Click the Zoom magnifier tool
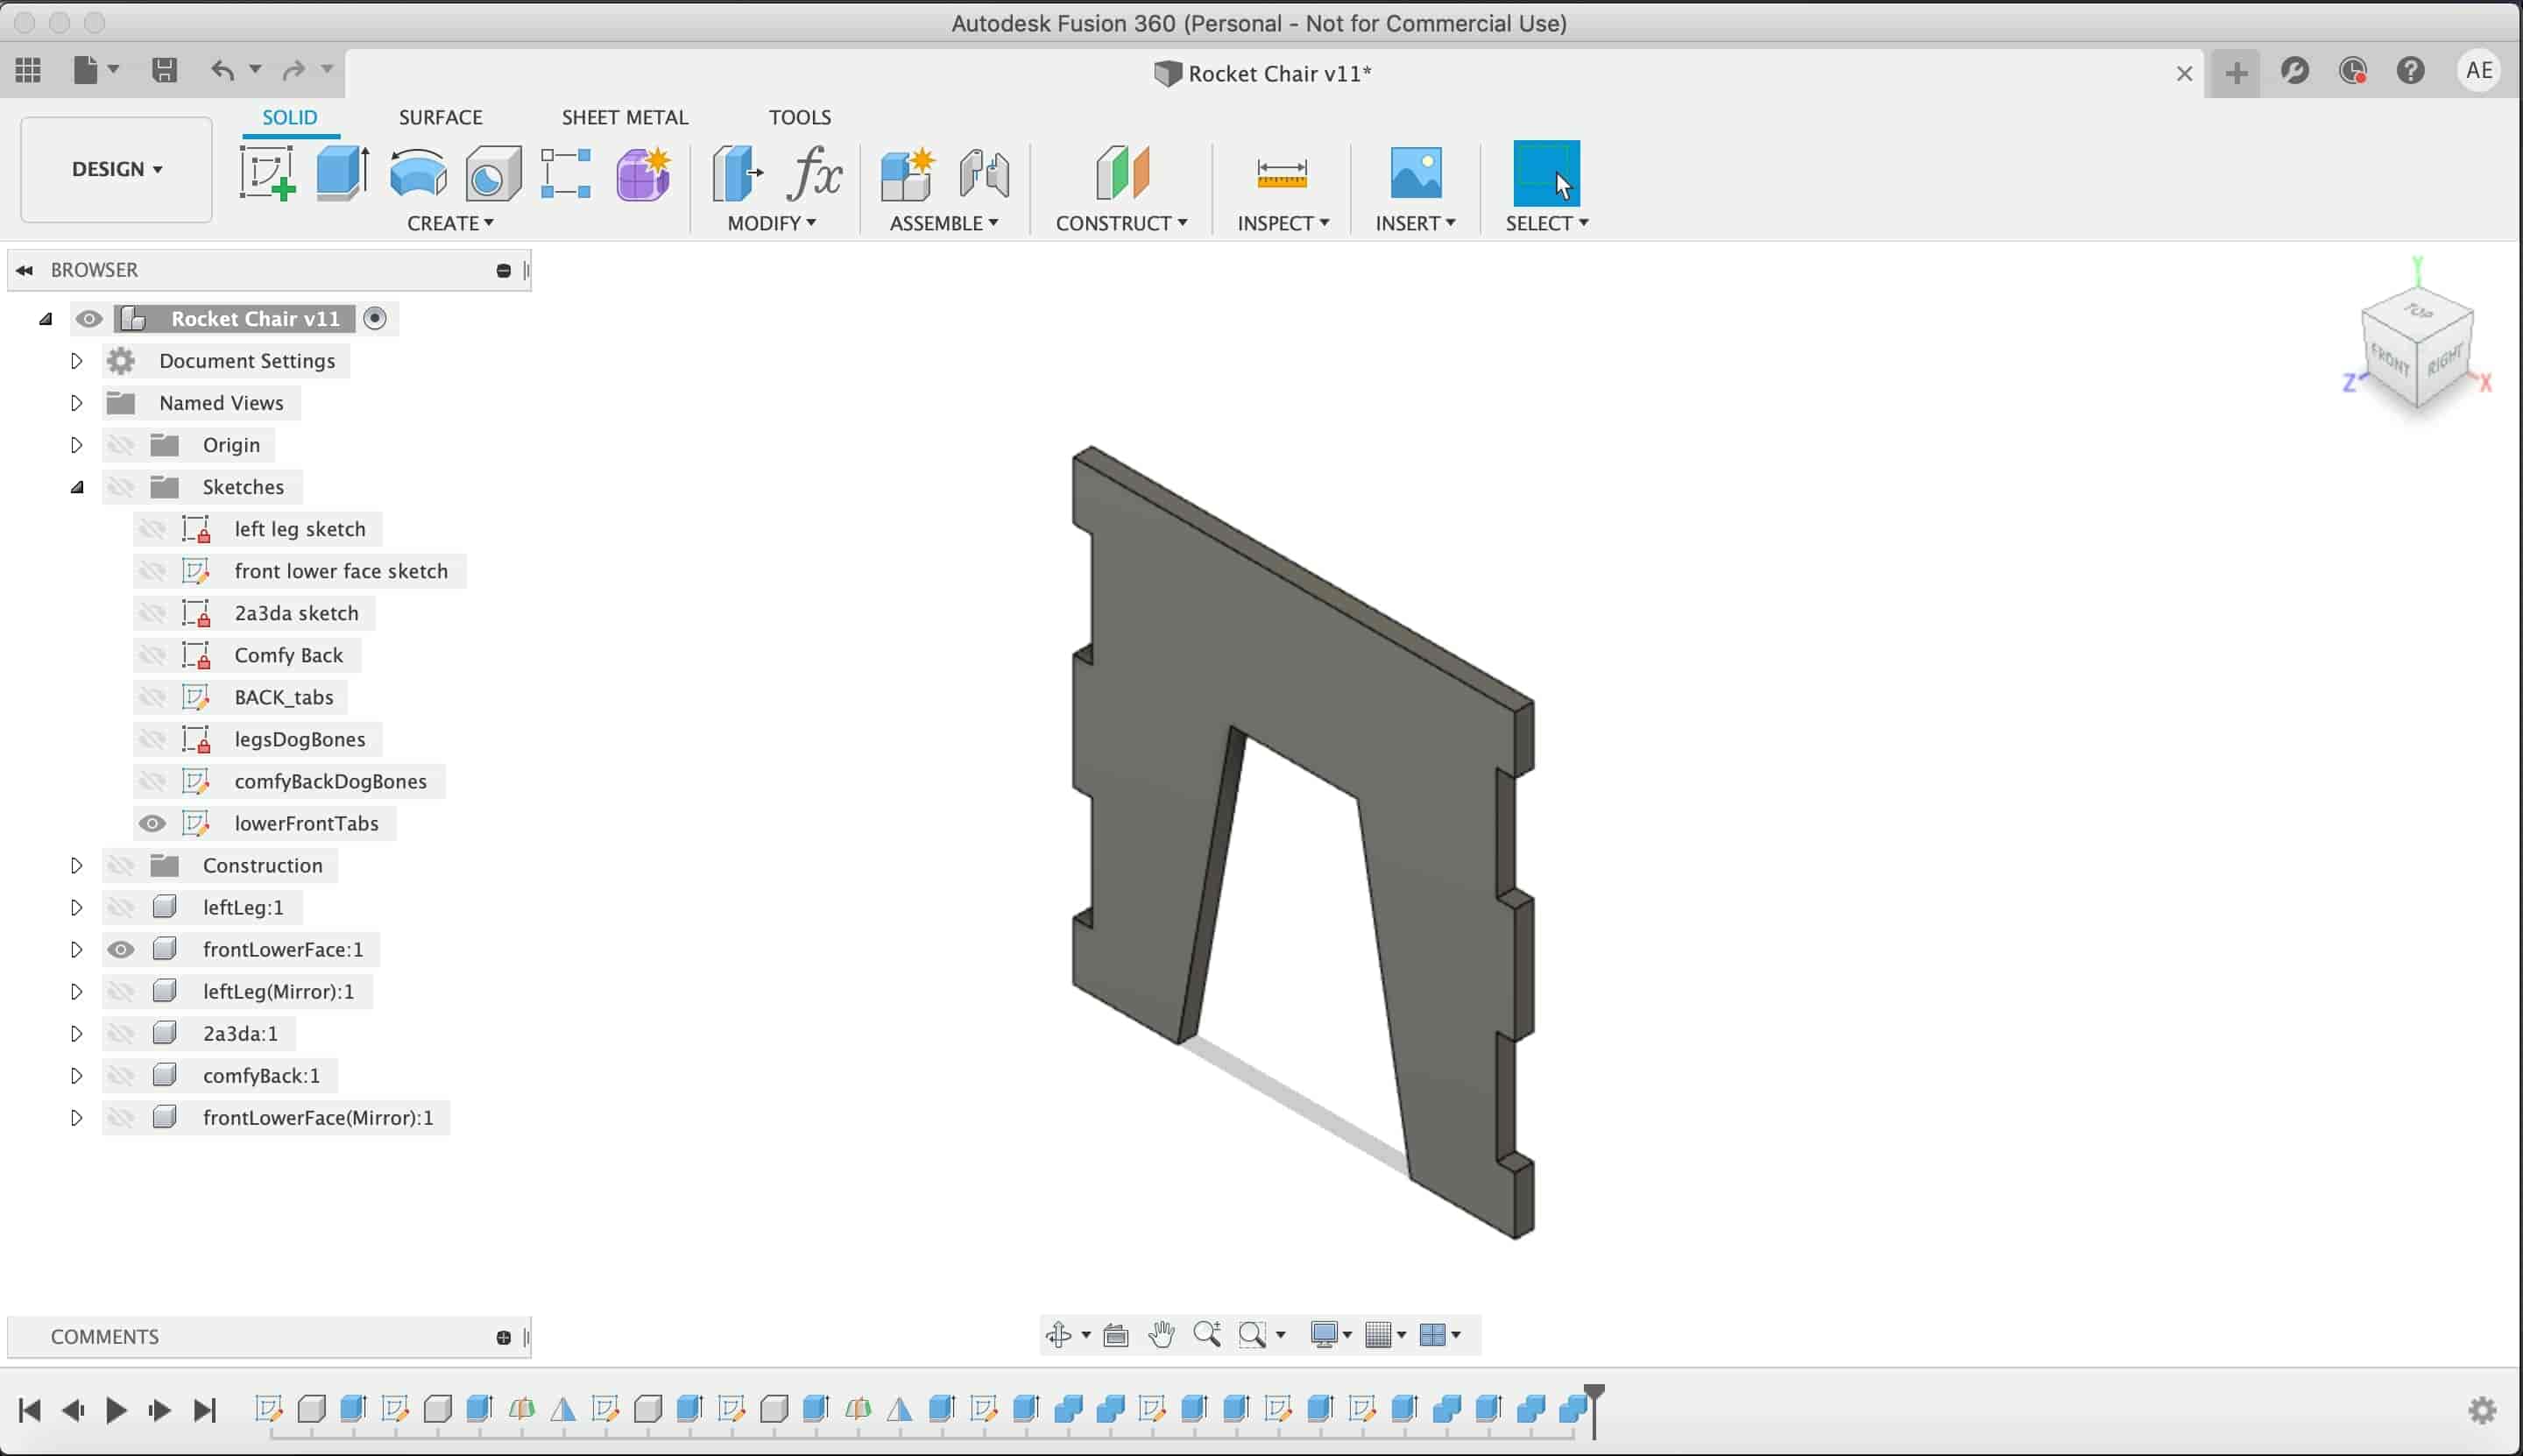The image size is (2523, 1456). click(x=1207, y=1334)
